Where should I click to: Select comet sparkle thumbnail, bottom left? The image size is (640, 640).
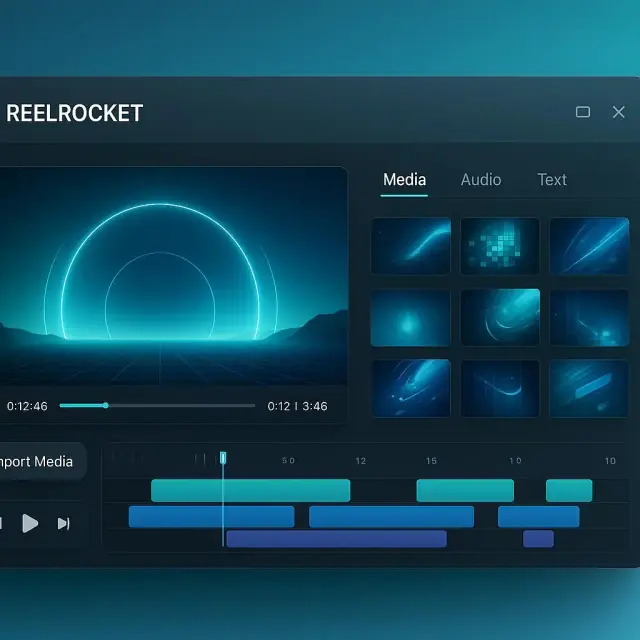[x=411, y=388]
